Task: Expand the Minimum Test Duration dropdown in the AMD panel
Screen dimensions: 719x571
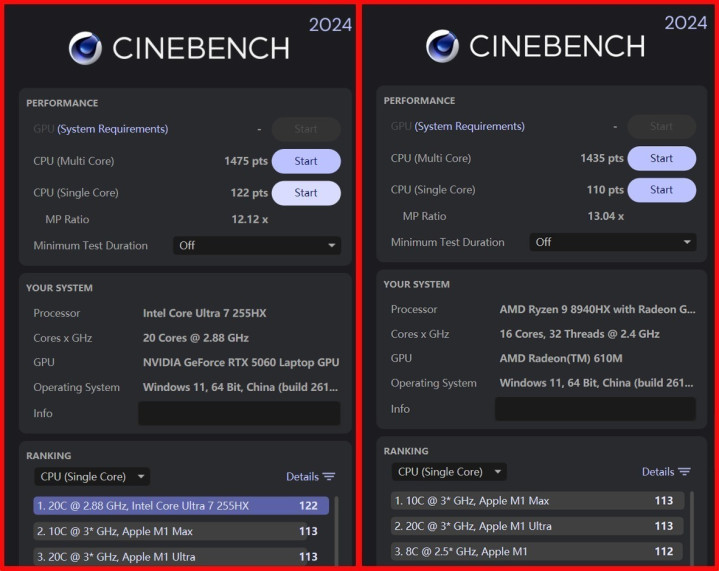Action: point(614,242)
